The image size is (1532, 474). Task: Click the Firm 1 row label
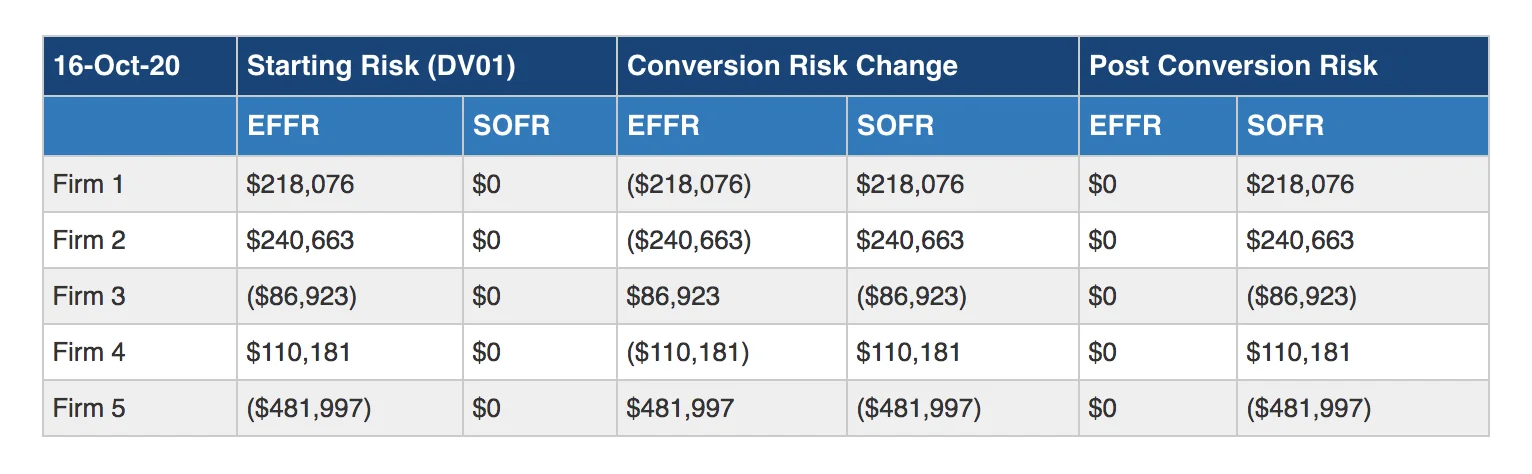89,184
